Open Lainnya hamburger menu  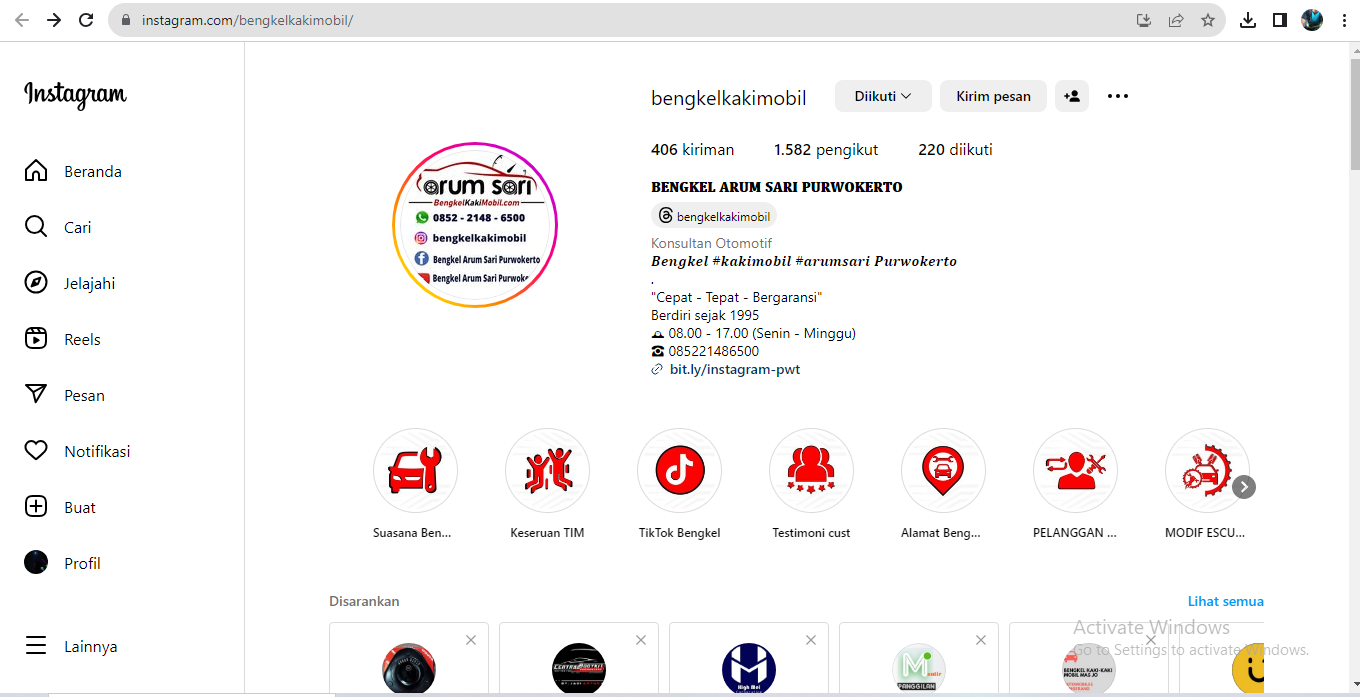point(70,646)
